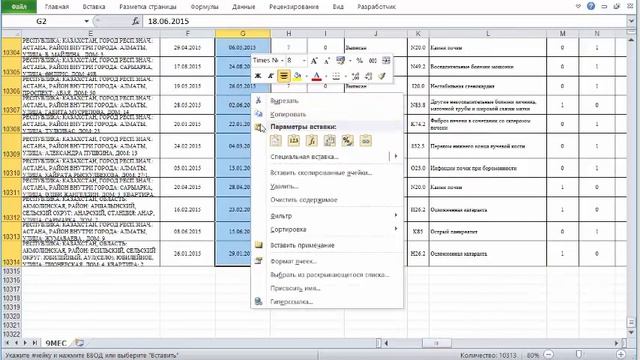This screenshot has height=360, width=640.
Task: Open the Times New Roman font name dropdown
Action: [282, 60]
